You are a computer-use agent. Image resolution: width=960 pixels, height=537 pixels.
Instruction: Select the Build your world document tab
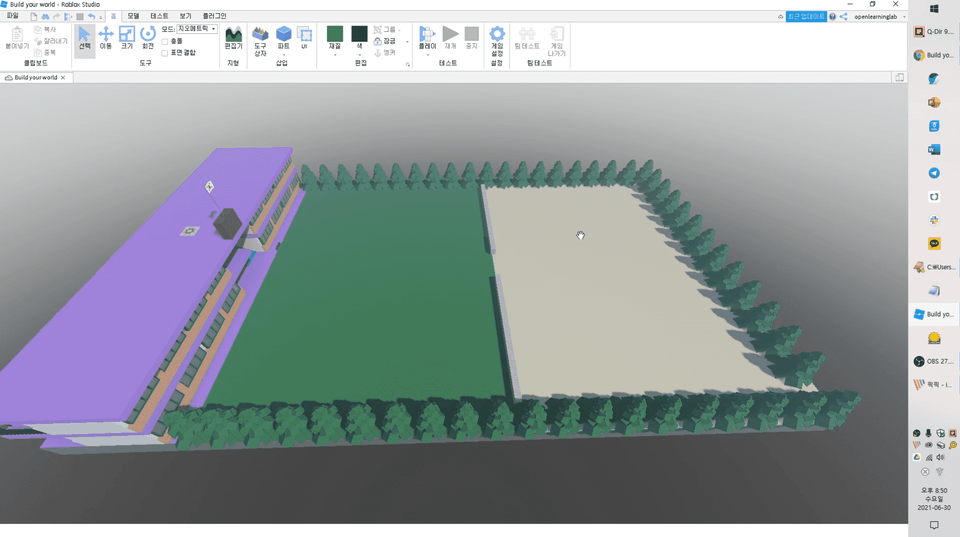(x=36, y=77)
